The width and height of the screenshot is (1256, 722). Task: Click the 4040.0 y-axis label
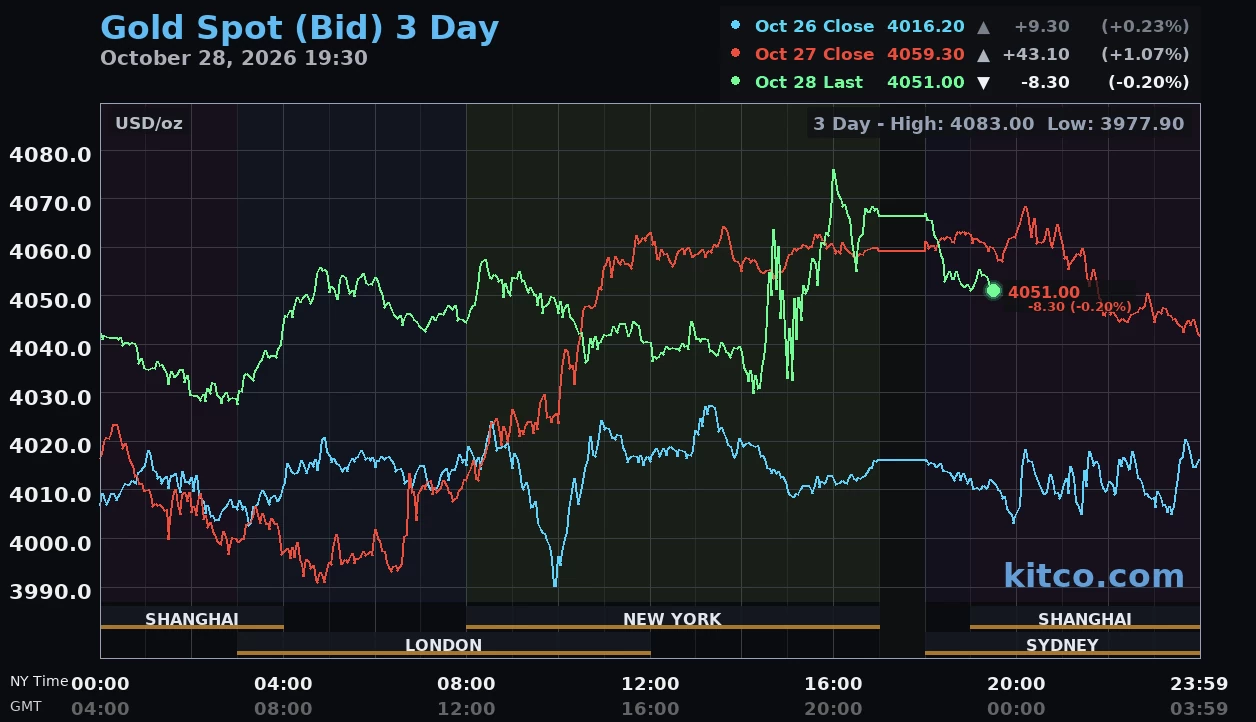click(x=50, y=348)
